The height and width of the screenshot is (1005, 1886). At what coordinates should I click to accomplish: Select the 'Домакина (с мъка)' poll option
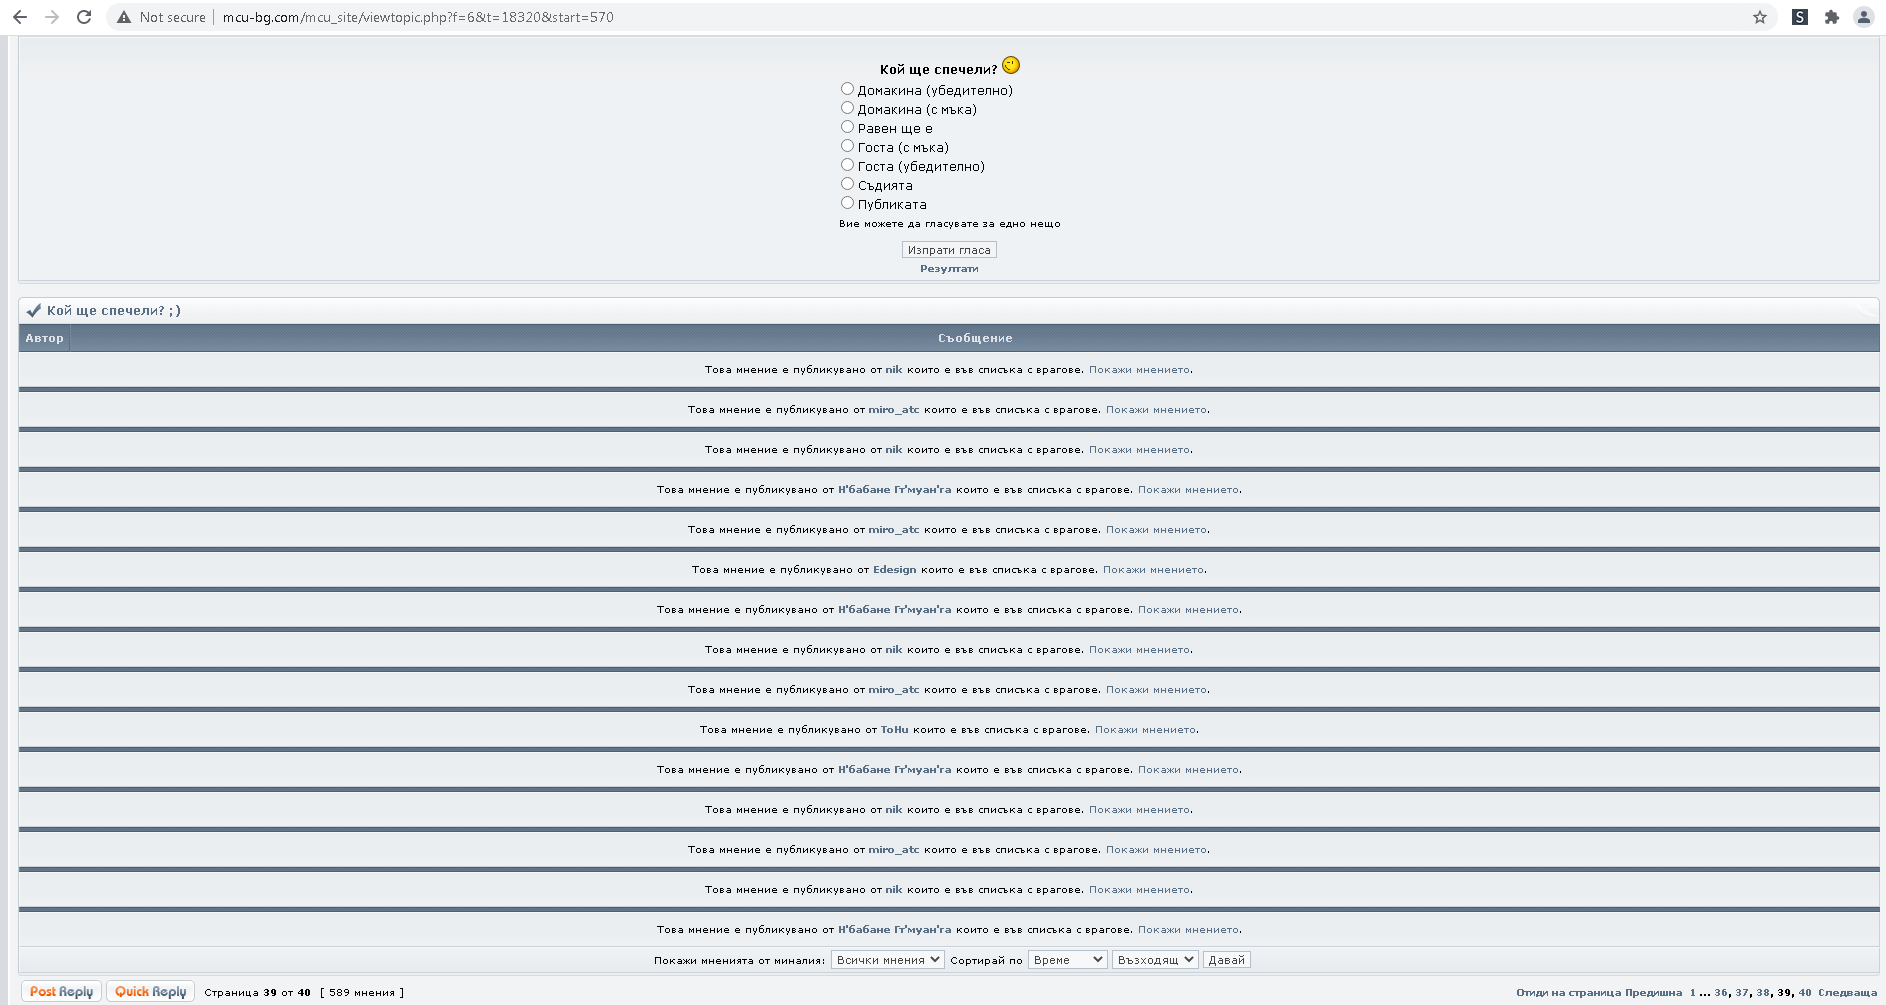(x=847, y=108)
